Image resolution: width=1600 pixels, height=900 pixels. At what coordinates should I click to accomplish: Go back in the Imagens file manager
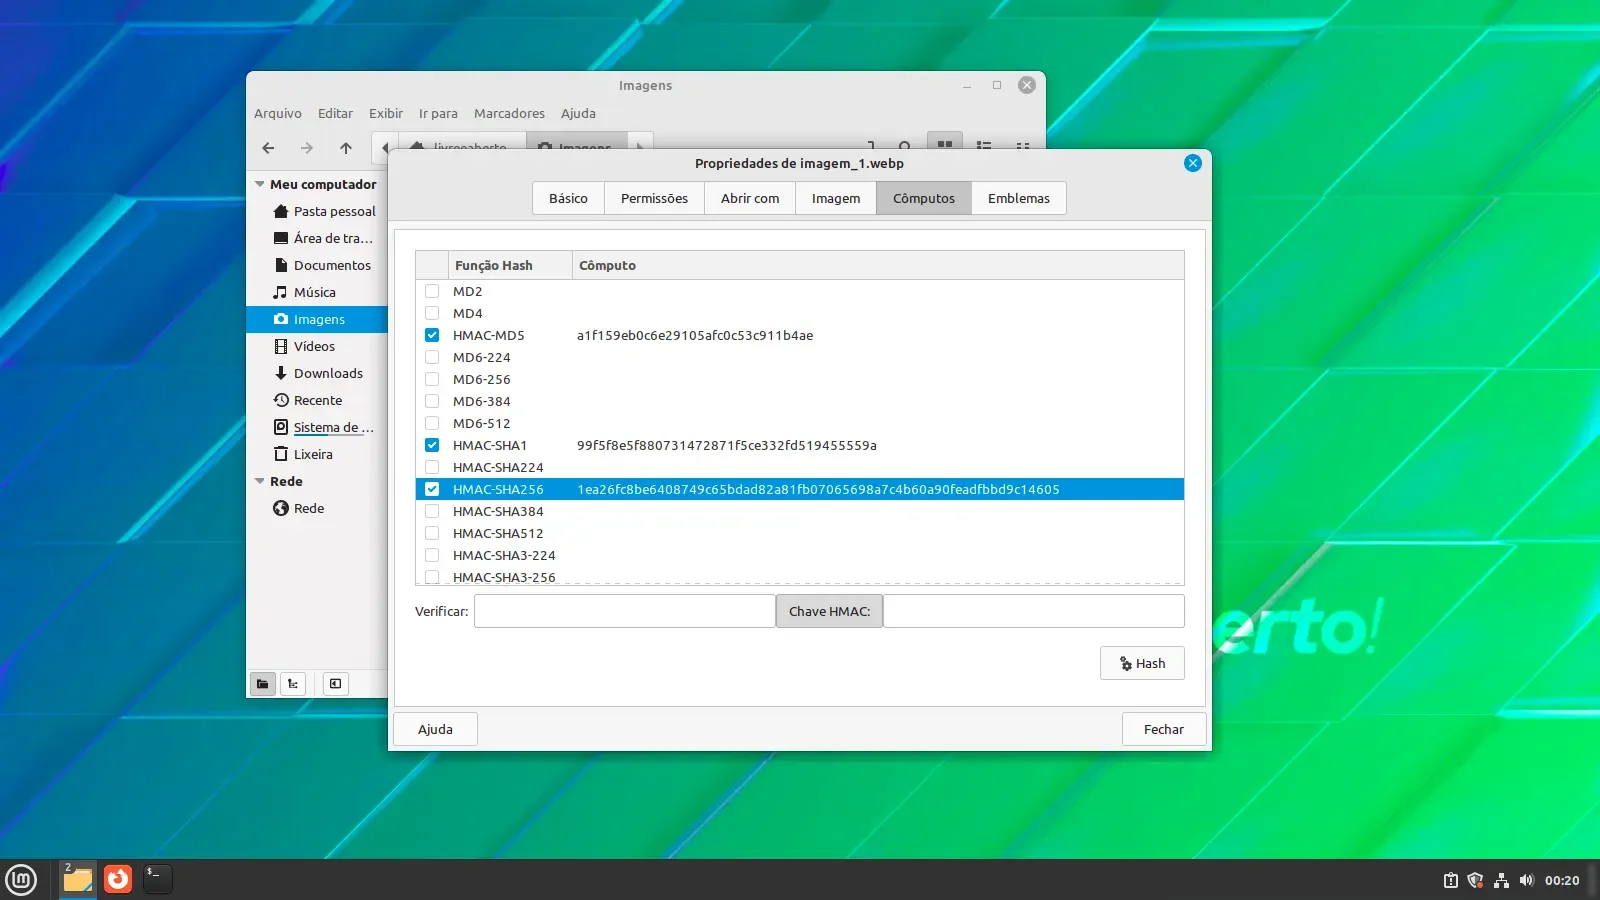(x=268, y=148)
